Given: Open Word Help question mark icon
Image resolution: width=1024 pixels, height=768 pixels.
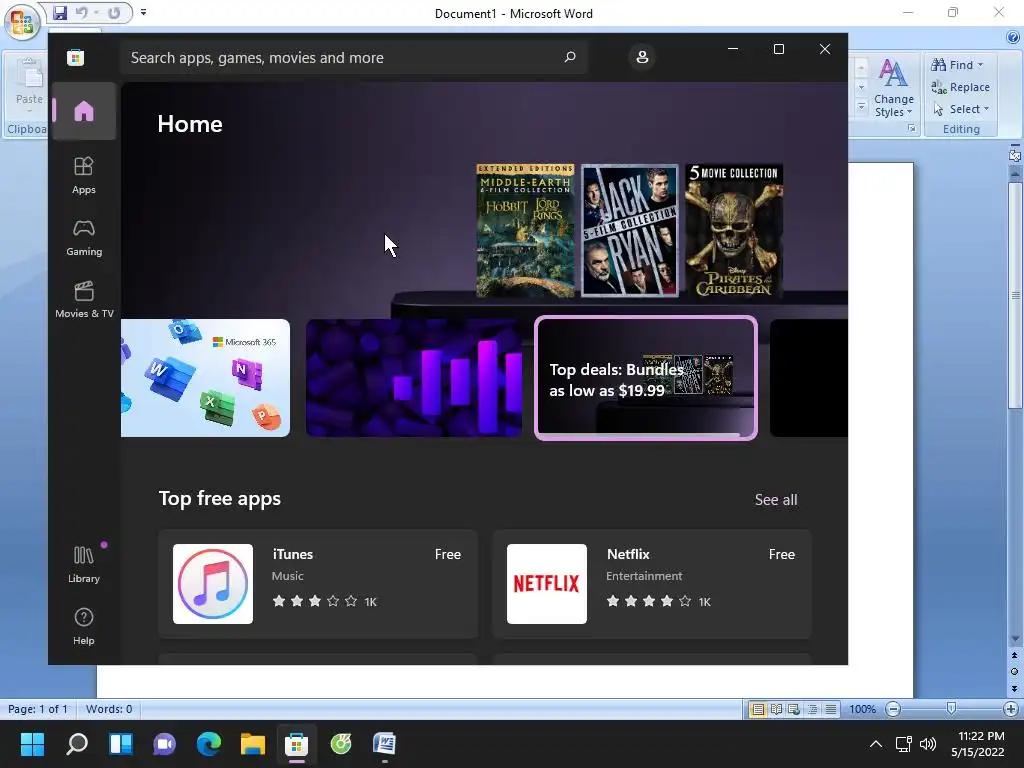Looking at the screenshot, I should [1013, 37].
